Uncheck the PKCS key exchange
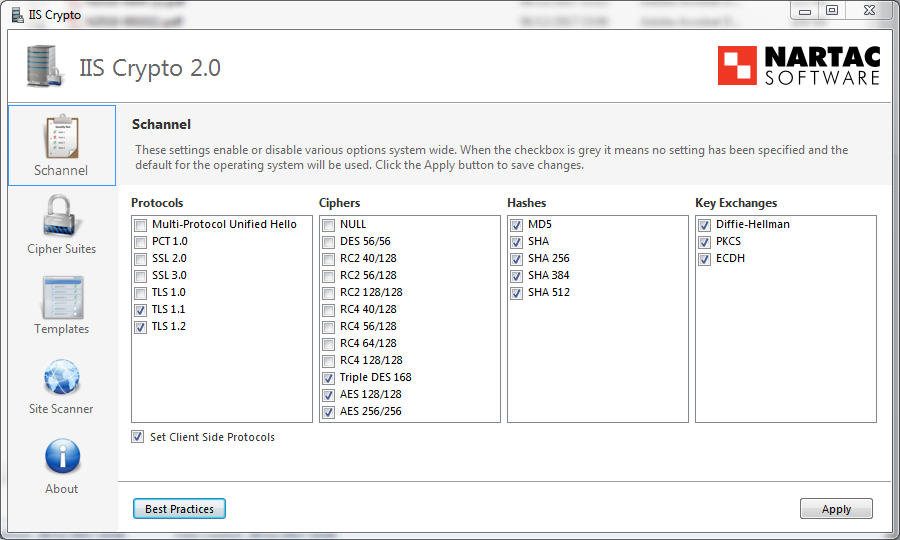This screenshot has width=900, height=540. coord(704,242)
